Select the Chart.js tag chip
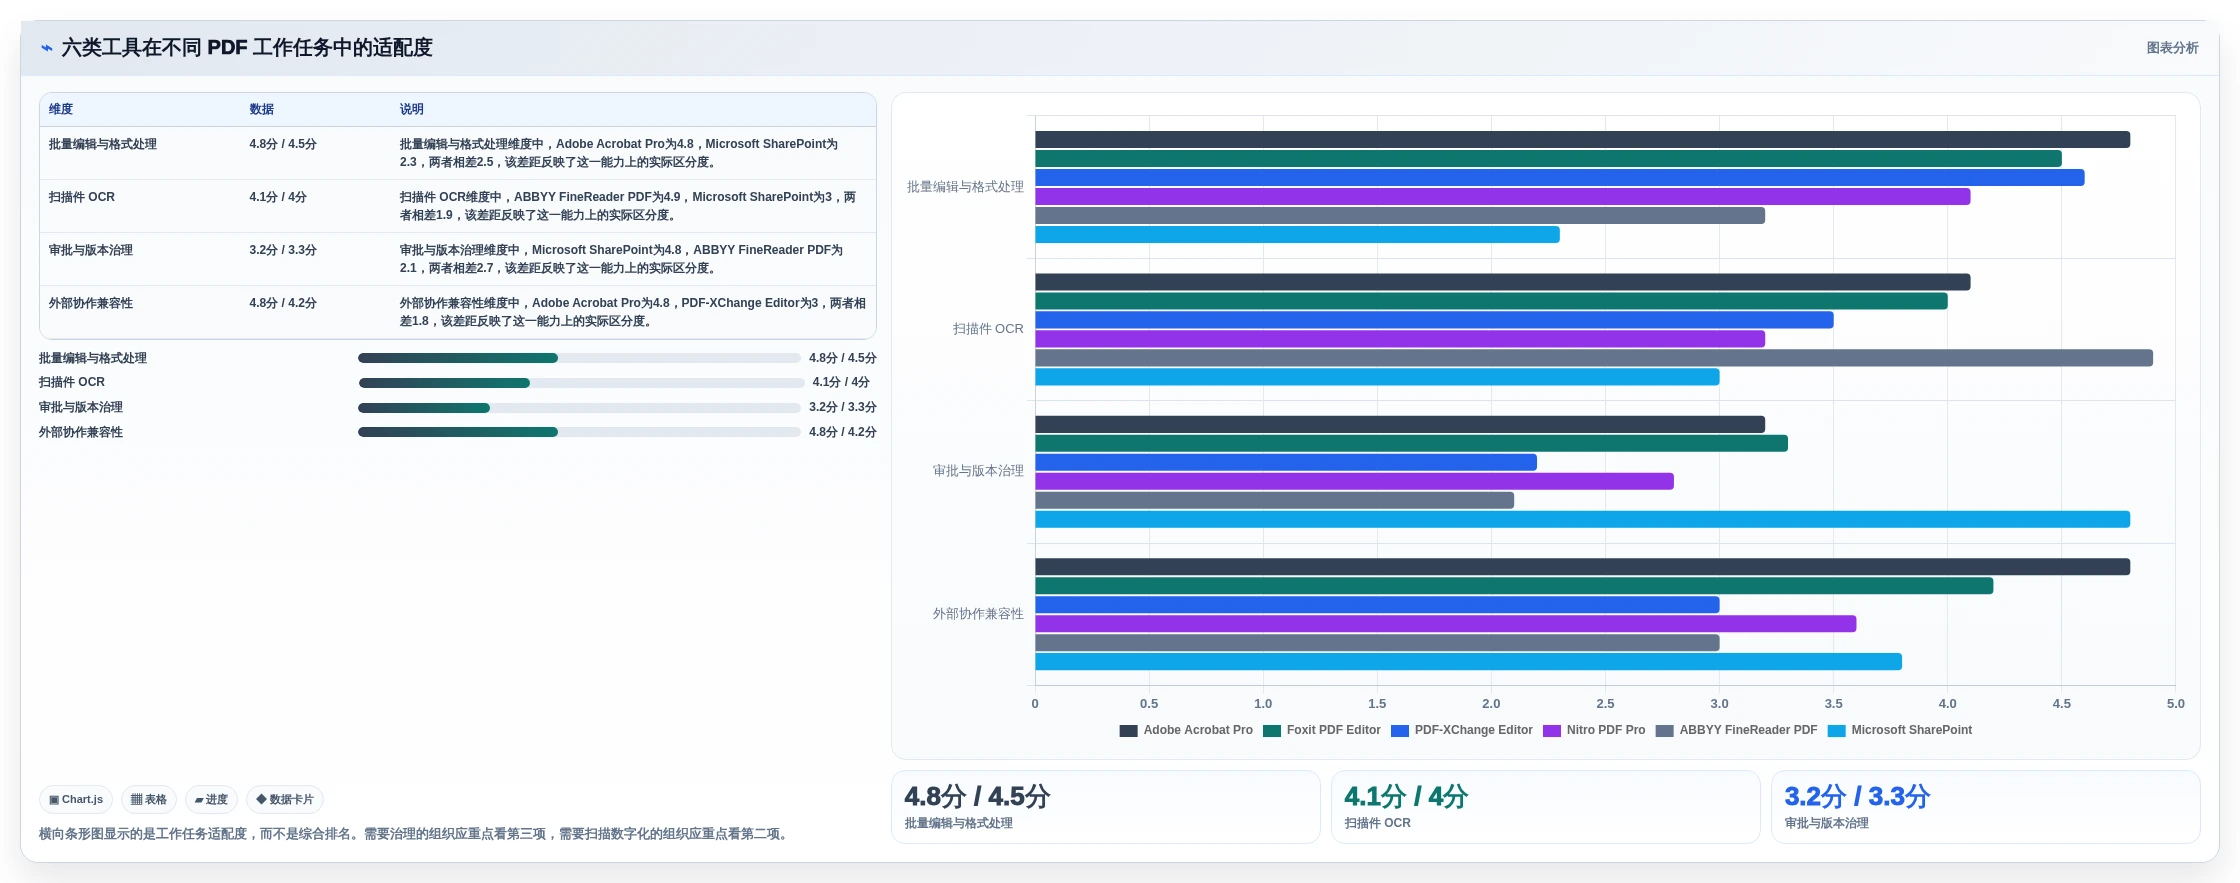Image resolution: width=2240 pixels, height=883 pixels. [x=76, y=800]
